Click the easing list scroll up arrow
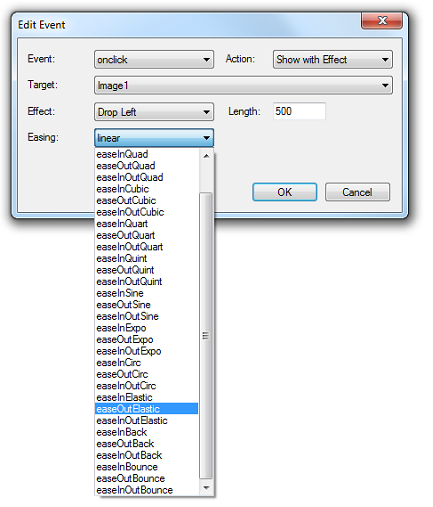The height and width of the screenshot is (507, 433). point(206,156)
